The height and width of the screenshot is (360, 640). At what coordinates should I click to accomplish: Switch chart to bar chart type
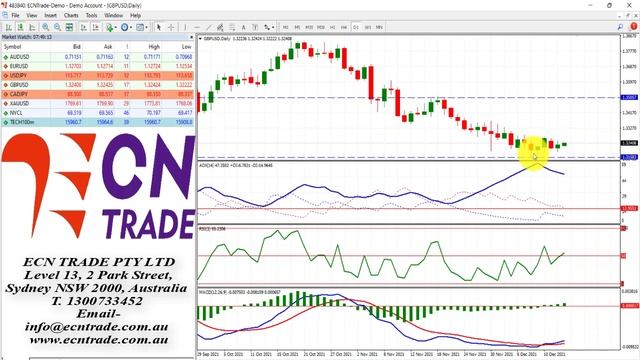[8, 27]
